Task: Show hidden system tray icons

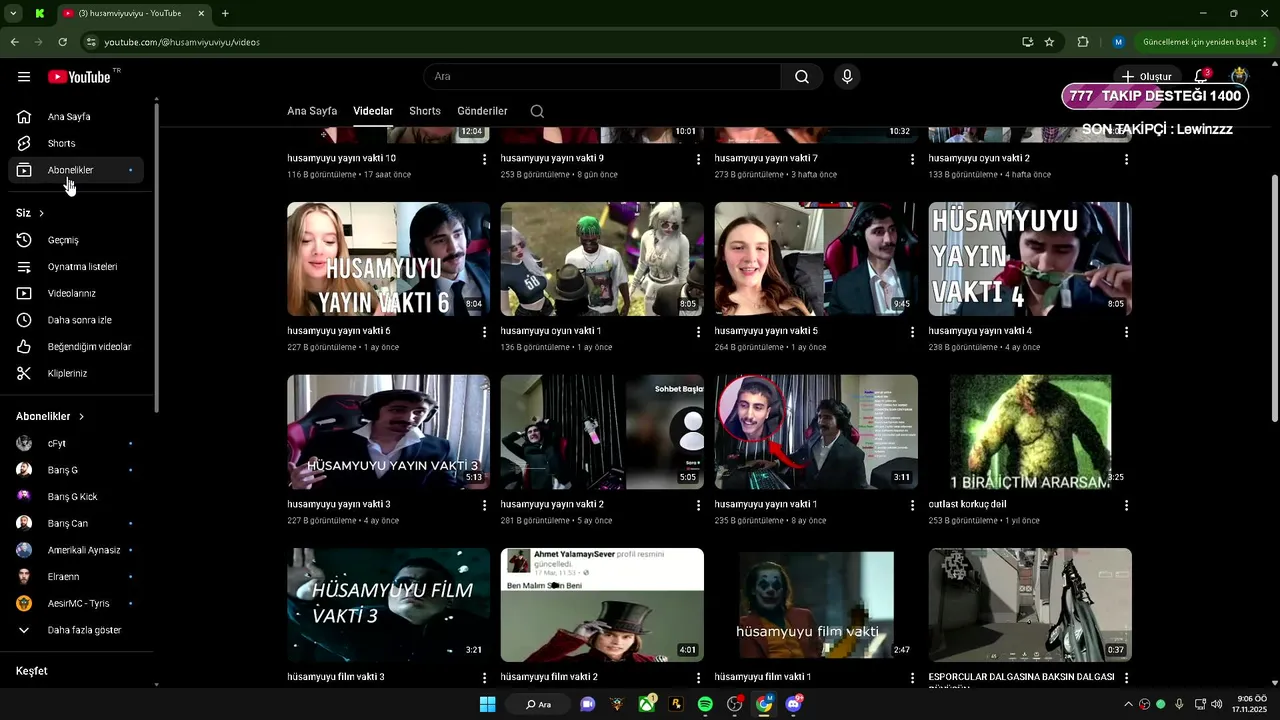Action: tap(1128, 704)
